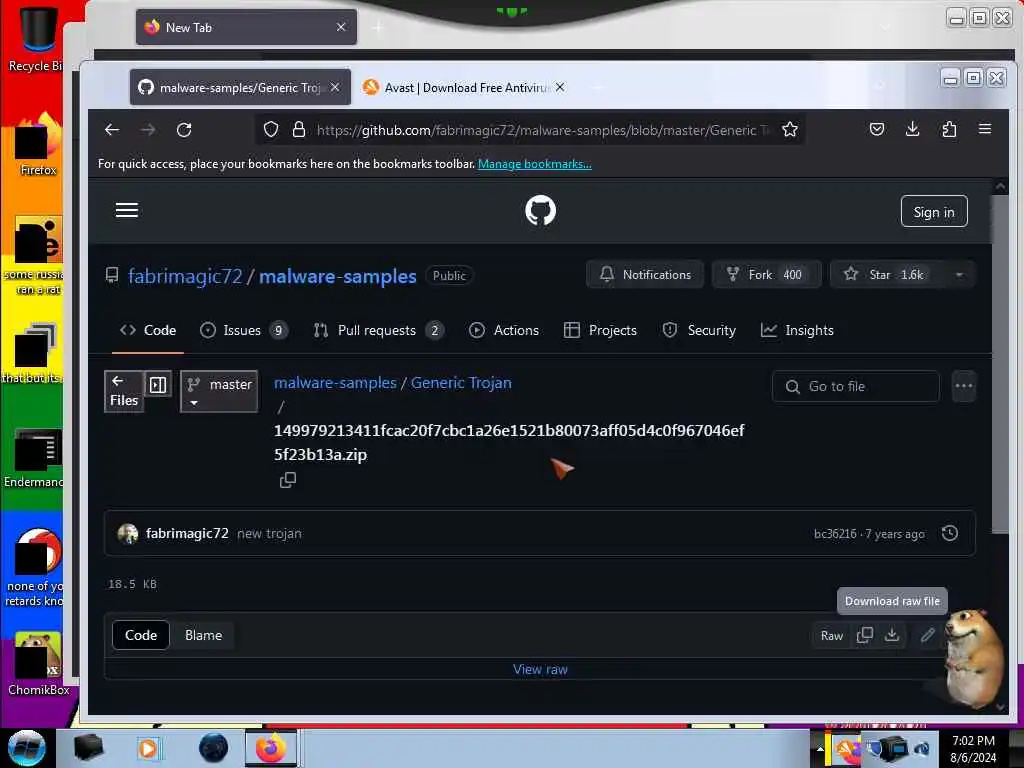
Task: Click the Raw button
Action: click(x=831, y=635)
